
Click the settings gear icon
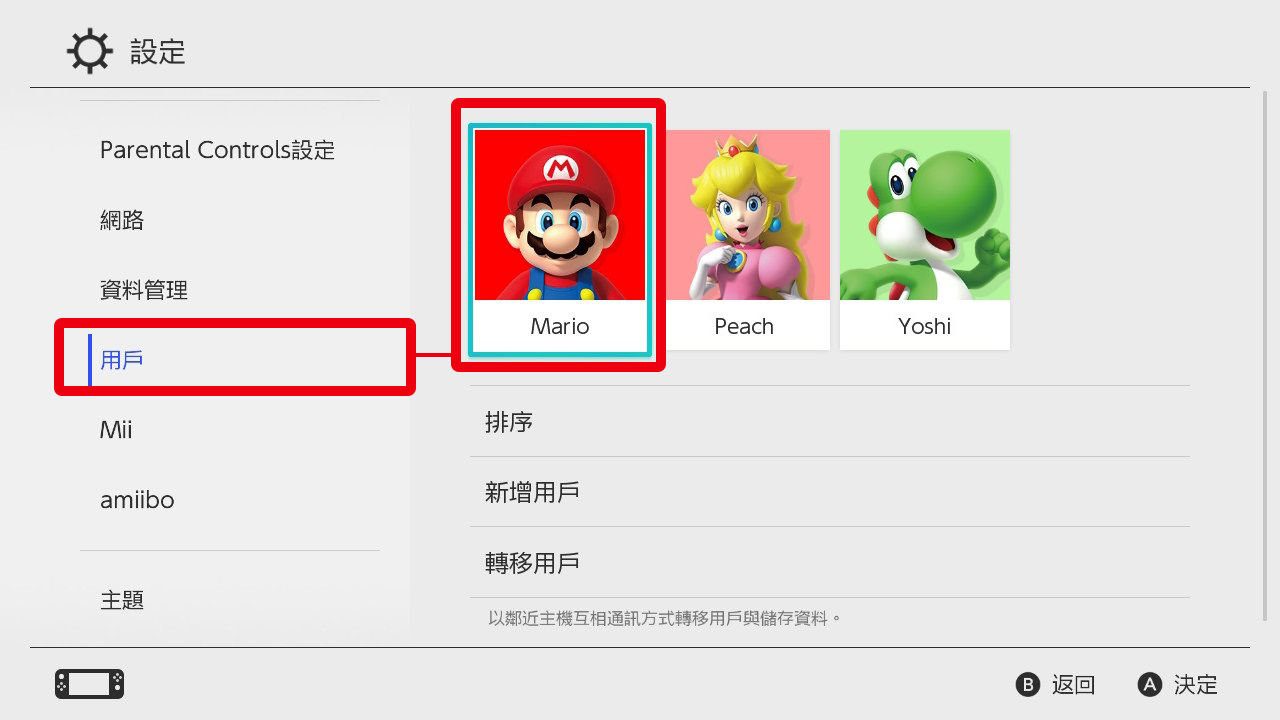[x=90, y=51]
